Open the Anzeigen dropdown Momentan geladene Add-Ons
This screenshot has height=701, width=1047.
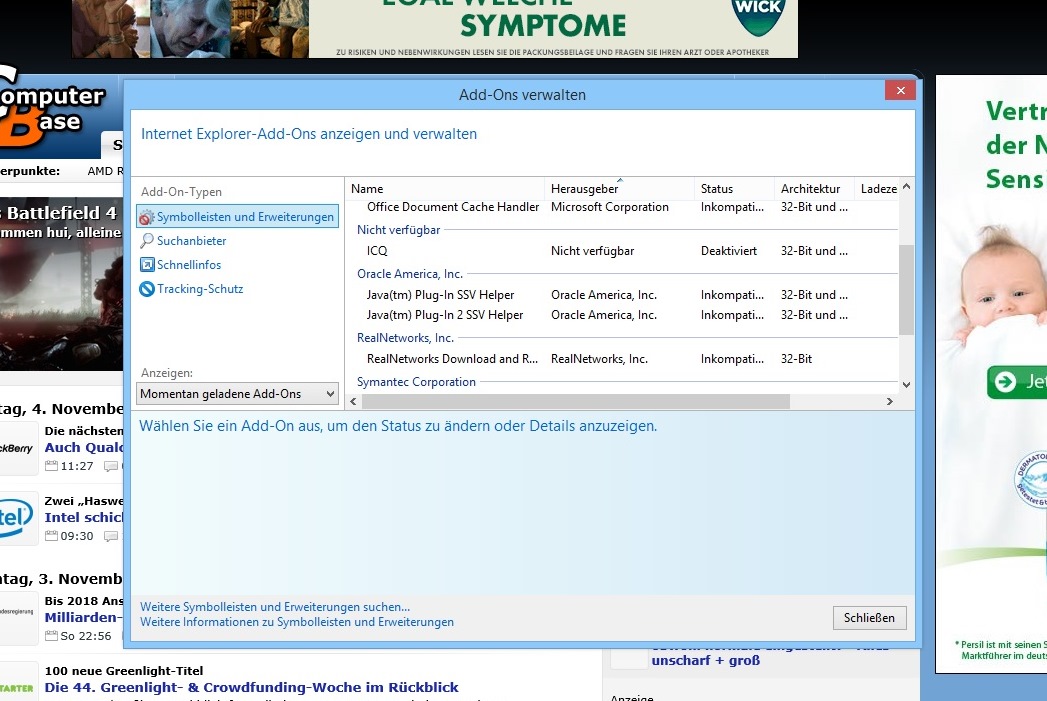pyautogui.click(x=238, y=394)
